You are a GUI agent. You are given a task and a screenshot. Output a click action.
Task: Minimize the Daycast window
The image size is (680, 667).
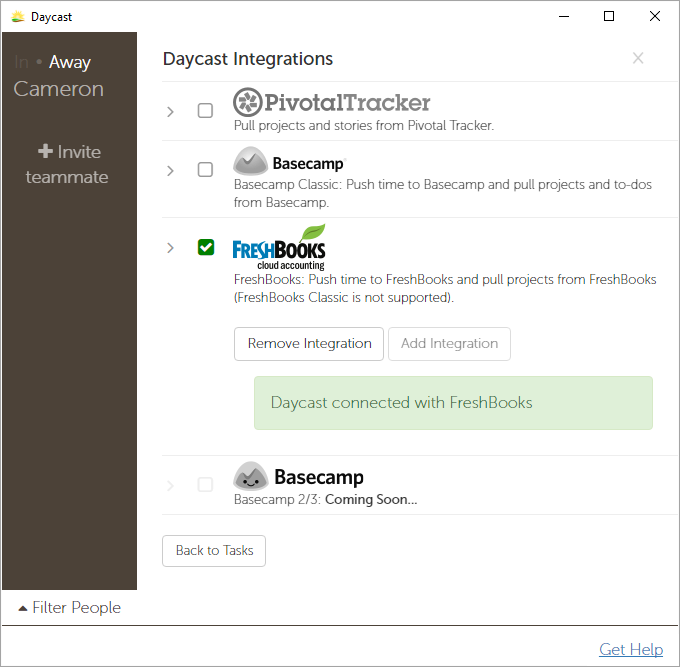click(564, 16)
